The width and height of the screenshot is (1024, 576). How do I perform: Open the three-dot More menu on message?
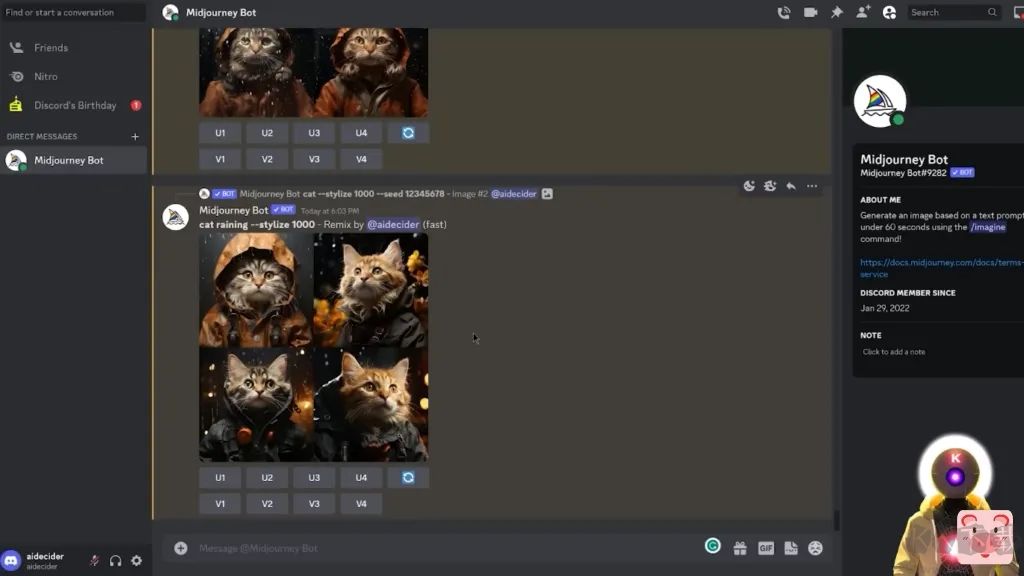pos(812,186)
